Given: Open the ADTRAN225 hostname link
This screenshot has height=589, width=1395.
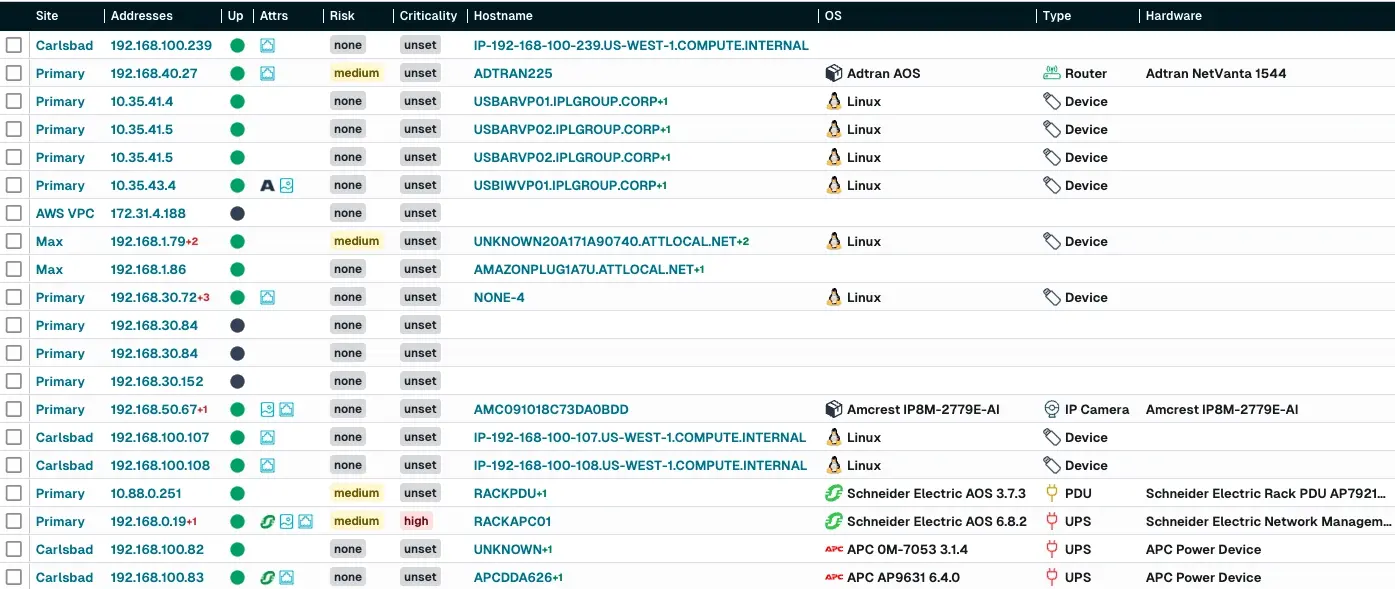Looking at the screenshot, I should [x=513, y=73].
